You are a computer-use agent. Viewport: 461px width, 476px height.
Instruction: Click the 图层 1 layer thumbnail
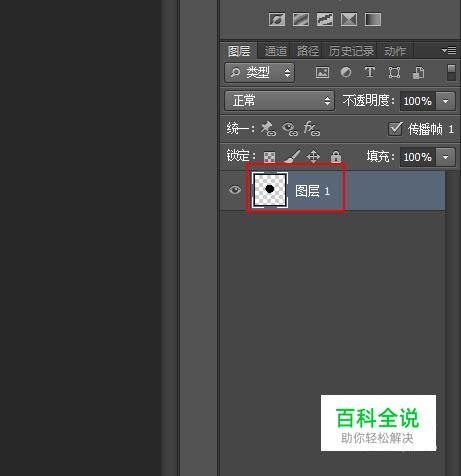(x=270, y=190)
